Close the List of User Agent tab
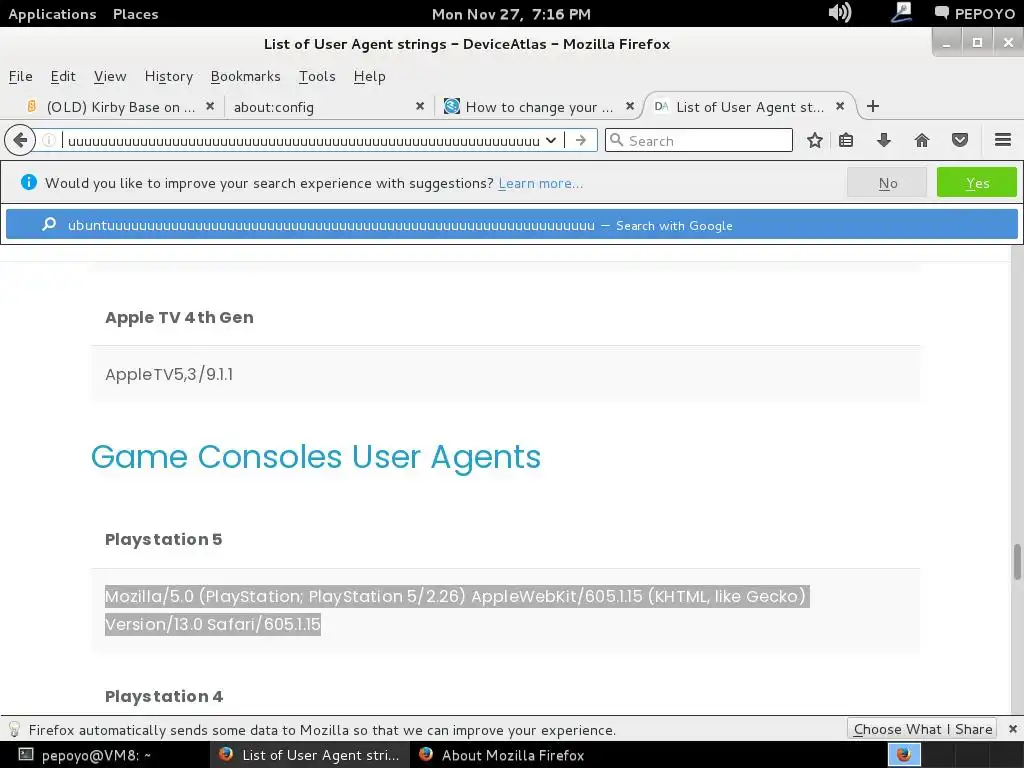The image size is (1024, 768). point(840,106)
